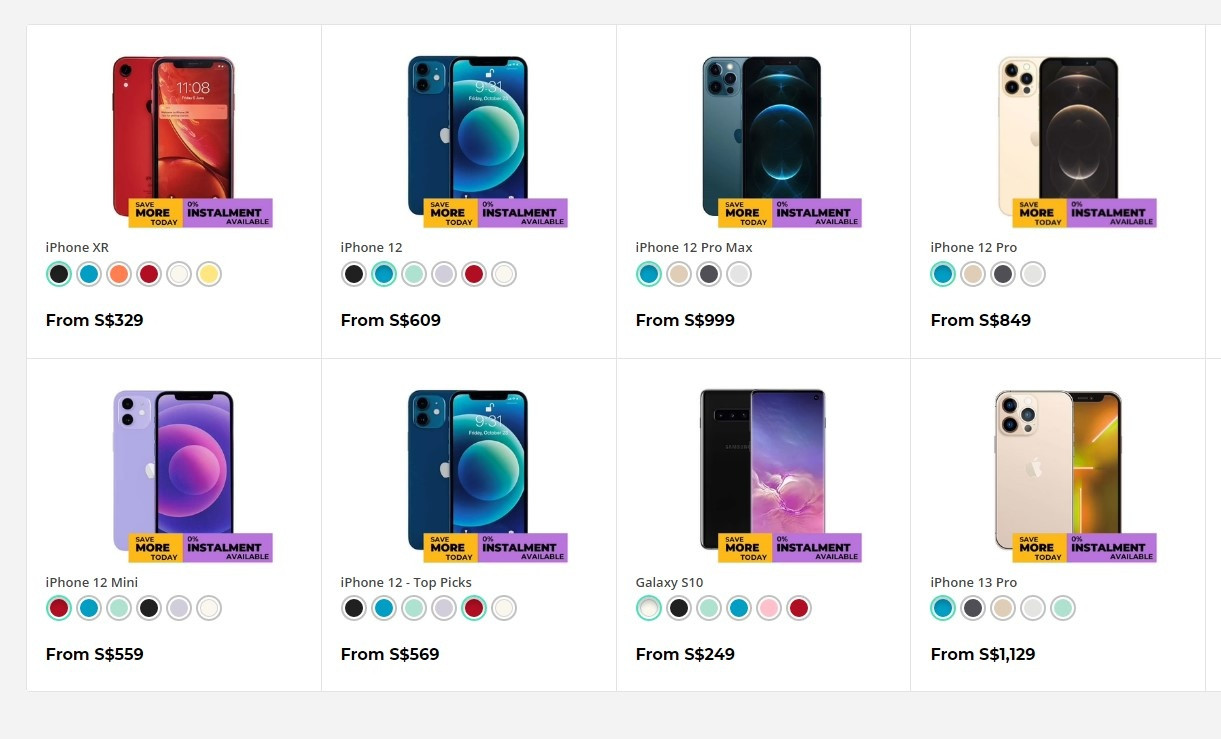This screenshot has height=739, width=1221.
Task: Choose the coral swatch under iPhone XR
Action: tap(119, 274)
